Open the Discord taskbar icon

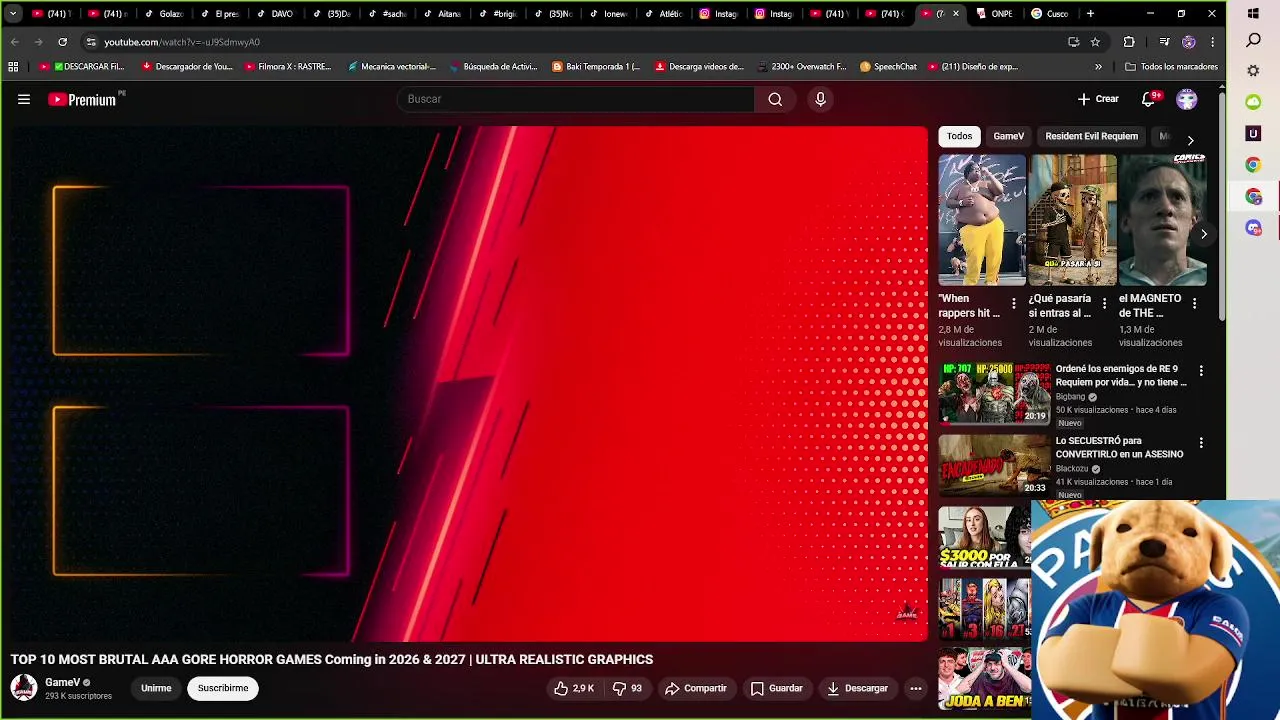[1253, 228]
